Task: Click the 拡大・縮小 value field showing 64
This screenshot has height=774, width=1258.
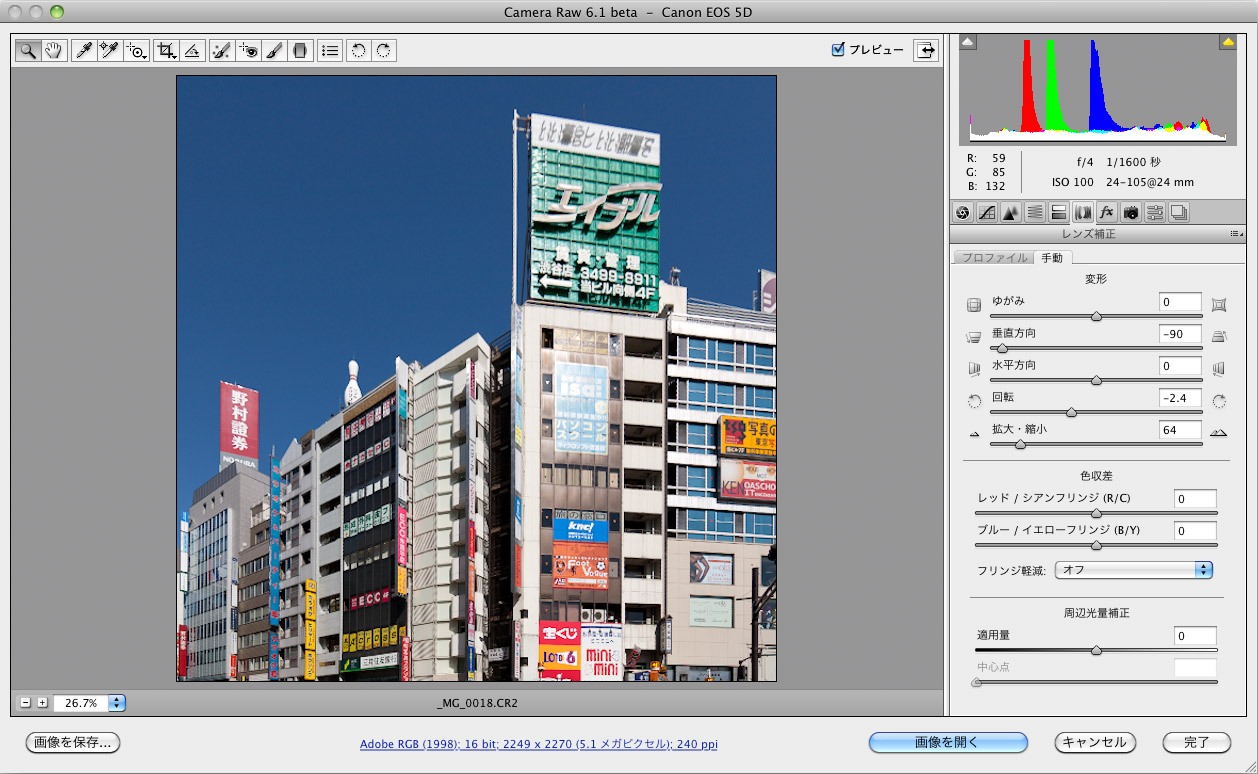Action: pyautogui.click(x=1180, y=430)
